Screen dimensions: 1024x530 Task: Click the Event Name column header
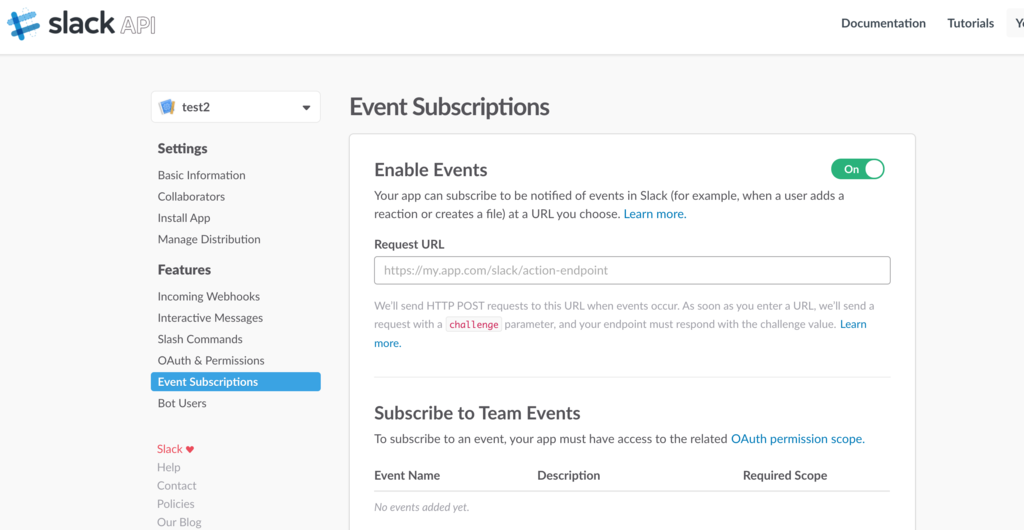click(407, 475)
